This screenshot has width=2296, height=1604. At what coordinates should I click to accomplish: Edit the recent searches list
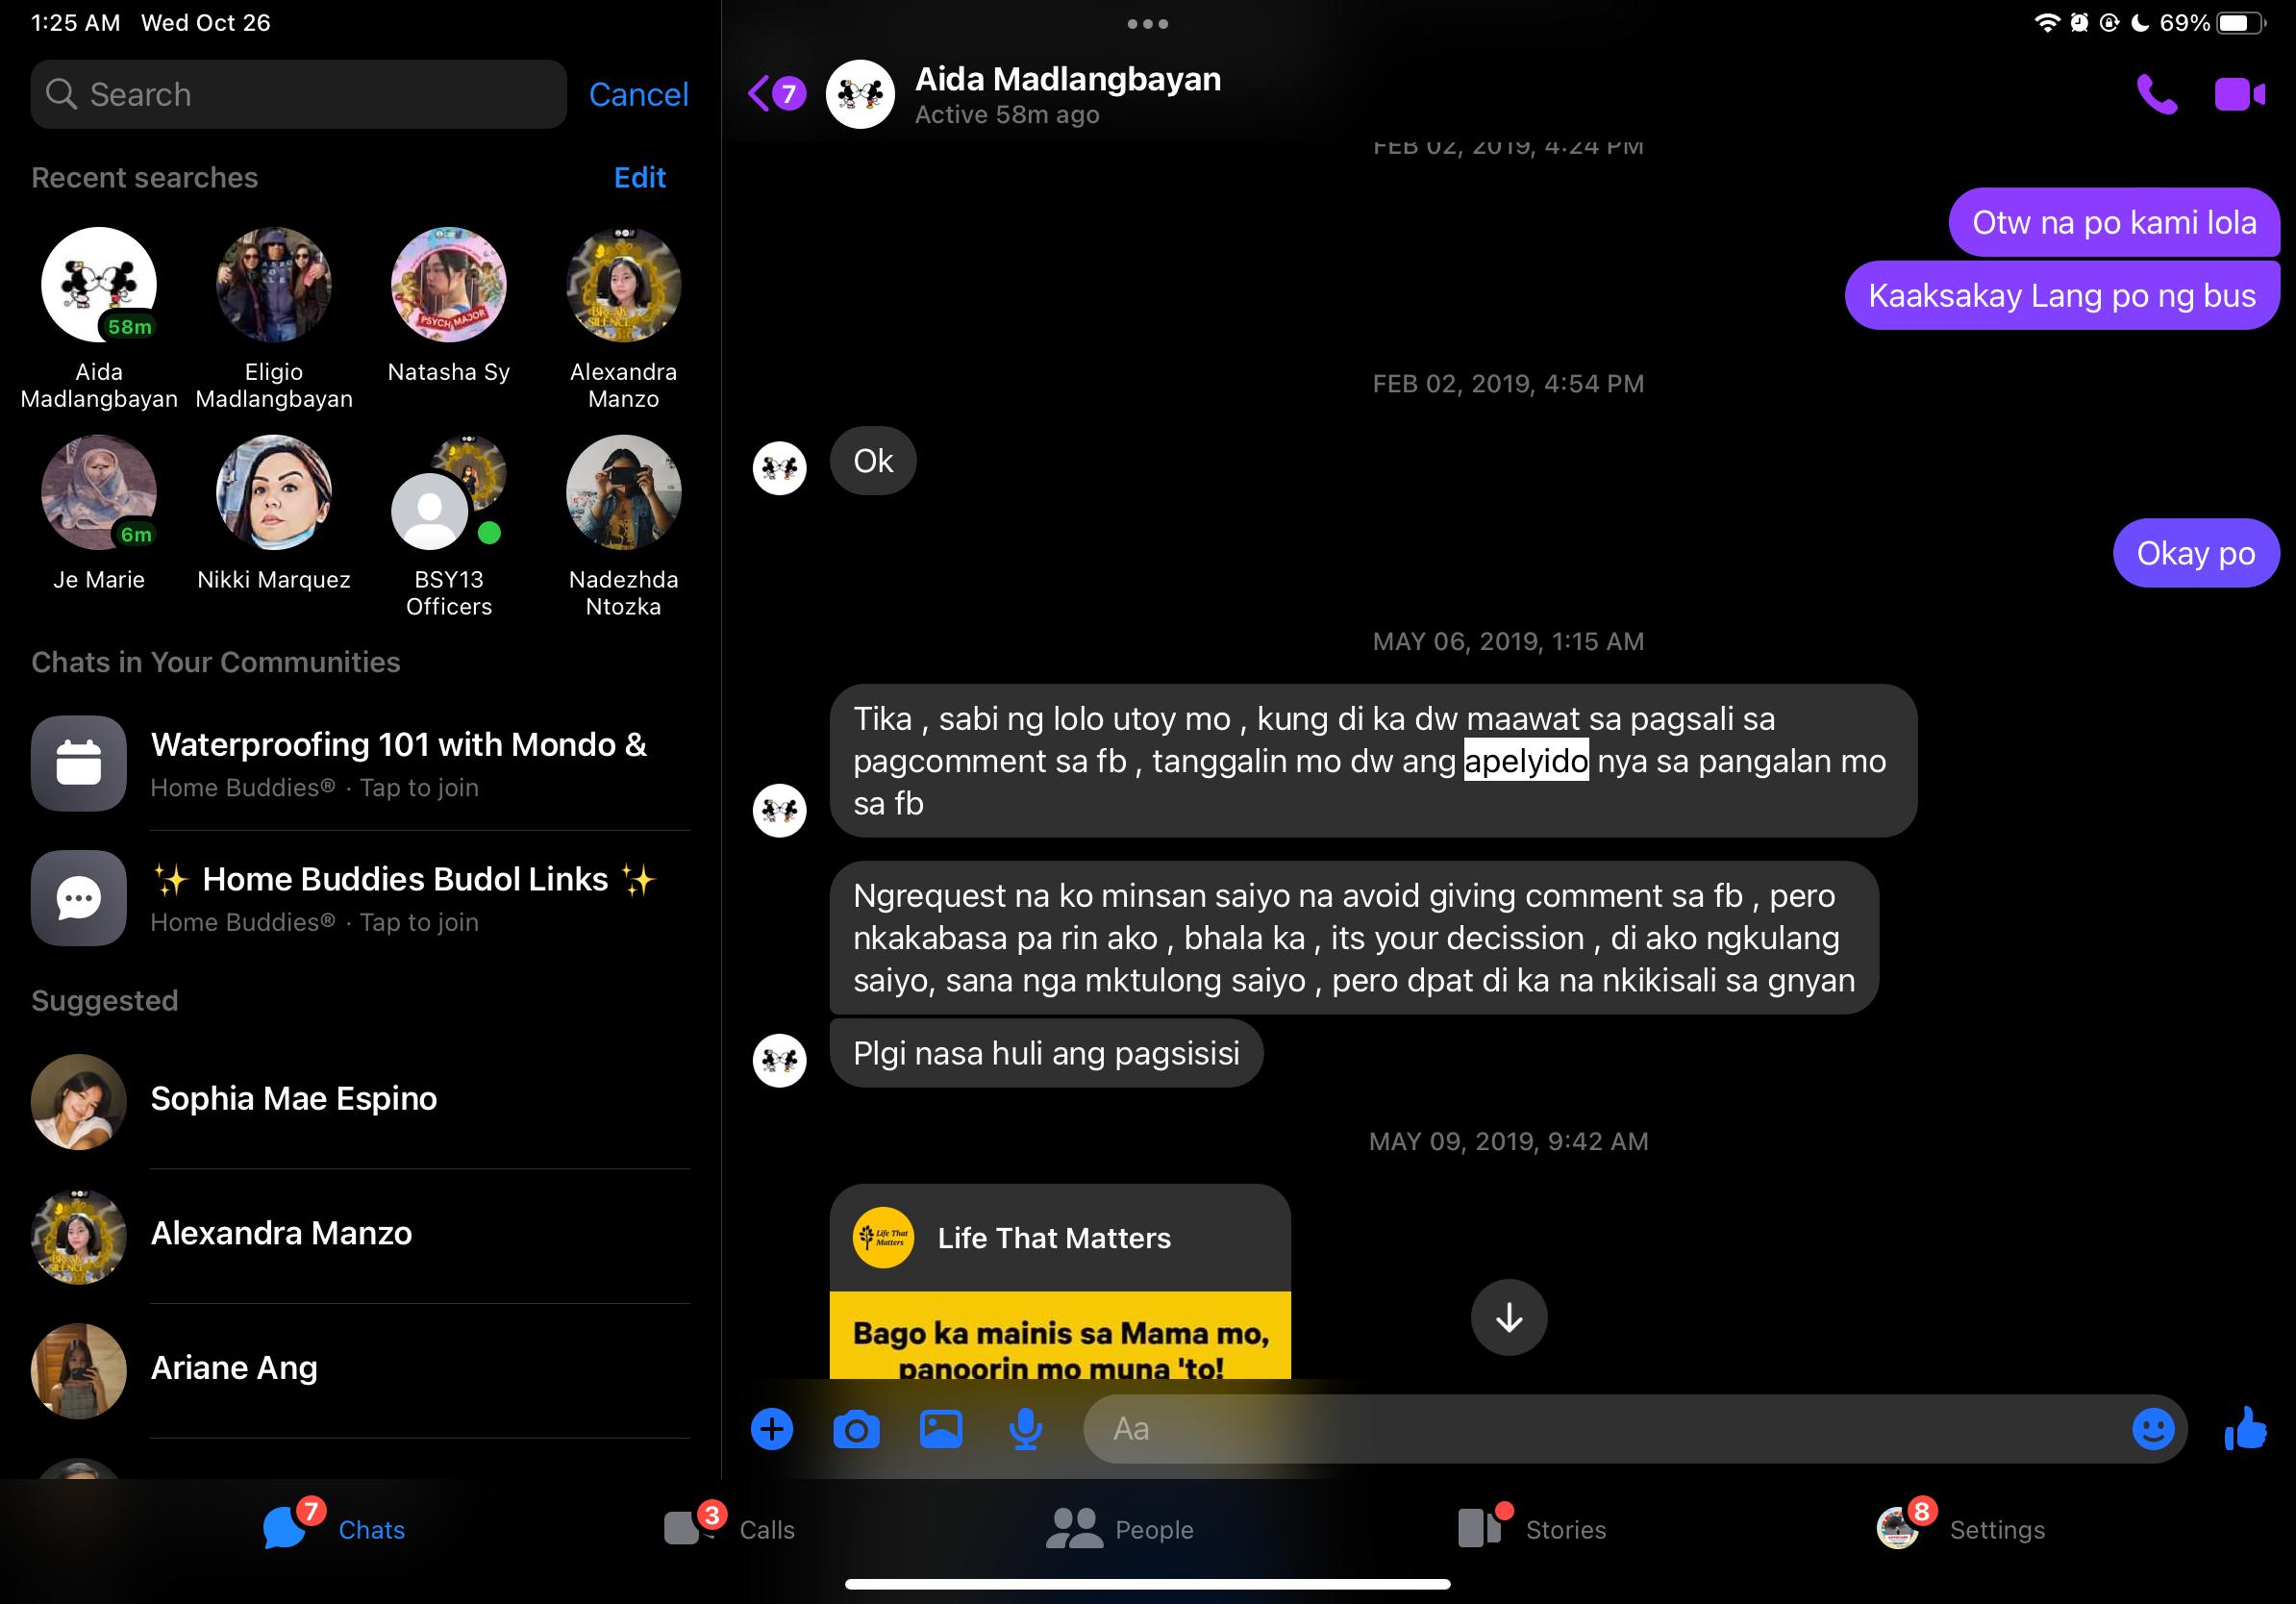click(639, 178)
